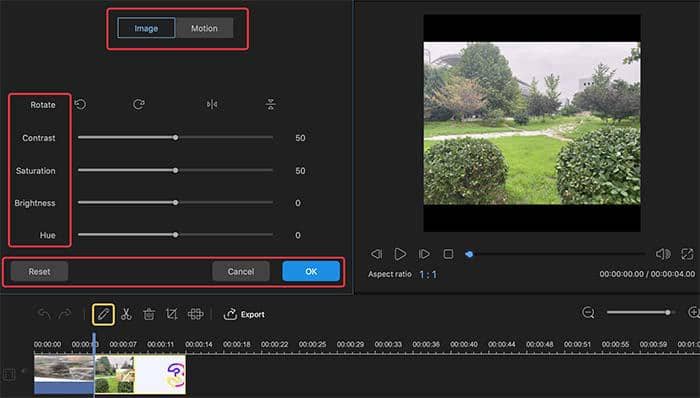
Task: Click the Saturation value 50
Action: point(300,171)
